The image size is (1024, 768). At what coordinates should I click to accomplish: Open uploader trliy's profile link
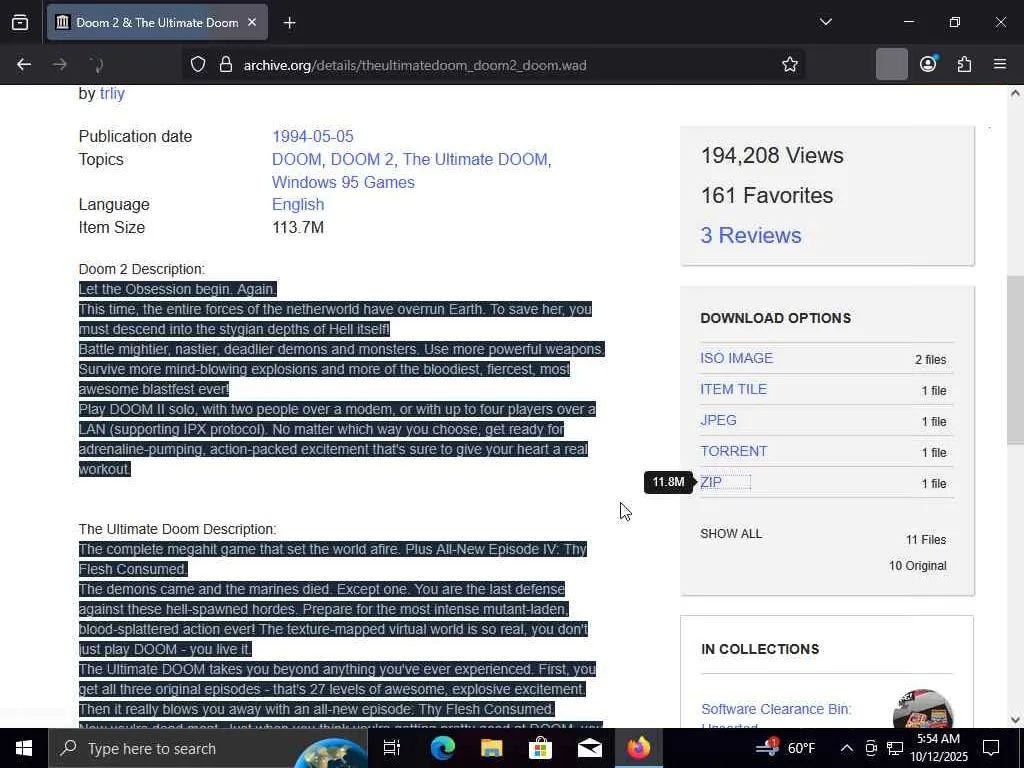click(x=112, y=93)
